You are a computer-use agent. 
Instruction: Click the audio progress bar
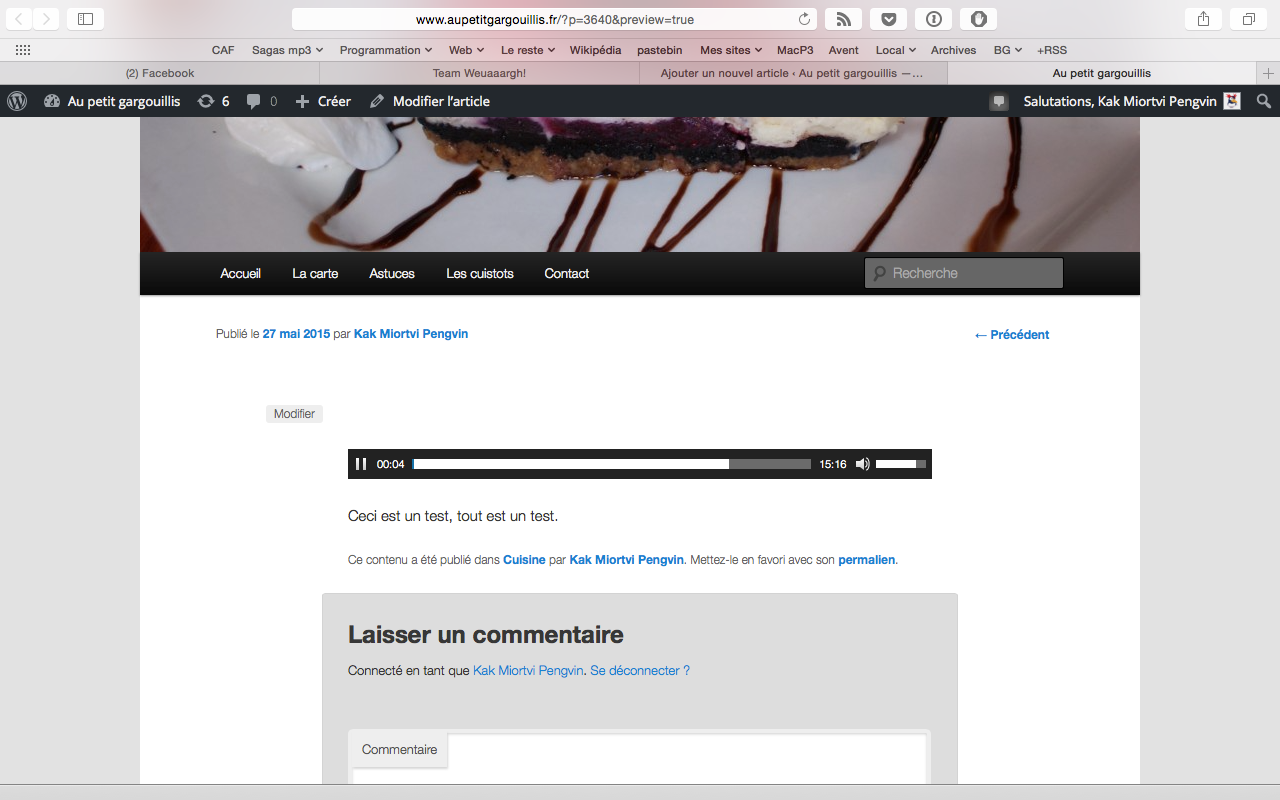coord(611,464)
